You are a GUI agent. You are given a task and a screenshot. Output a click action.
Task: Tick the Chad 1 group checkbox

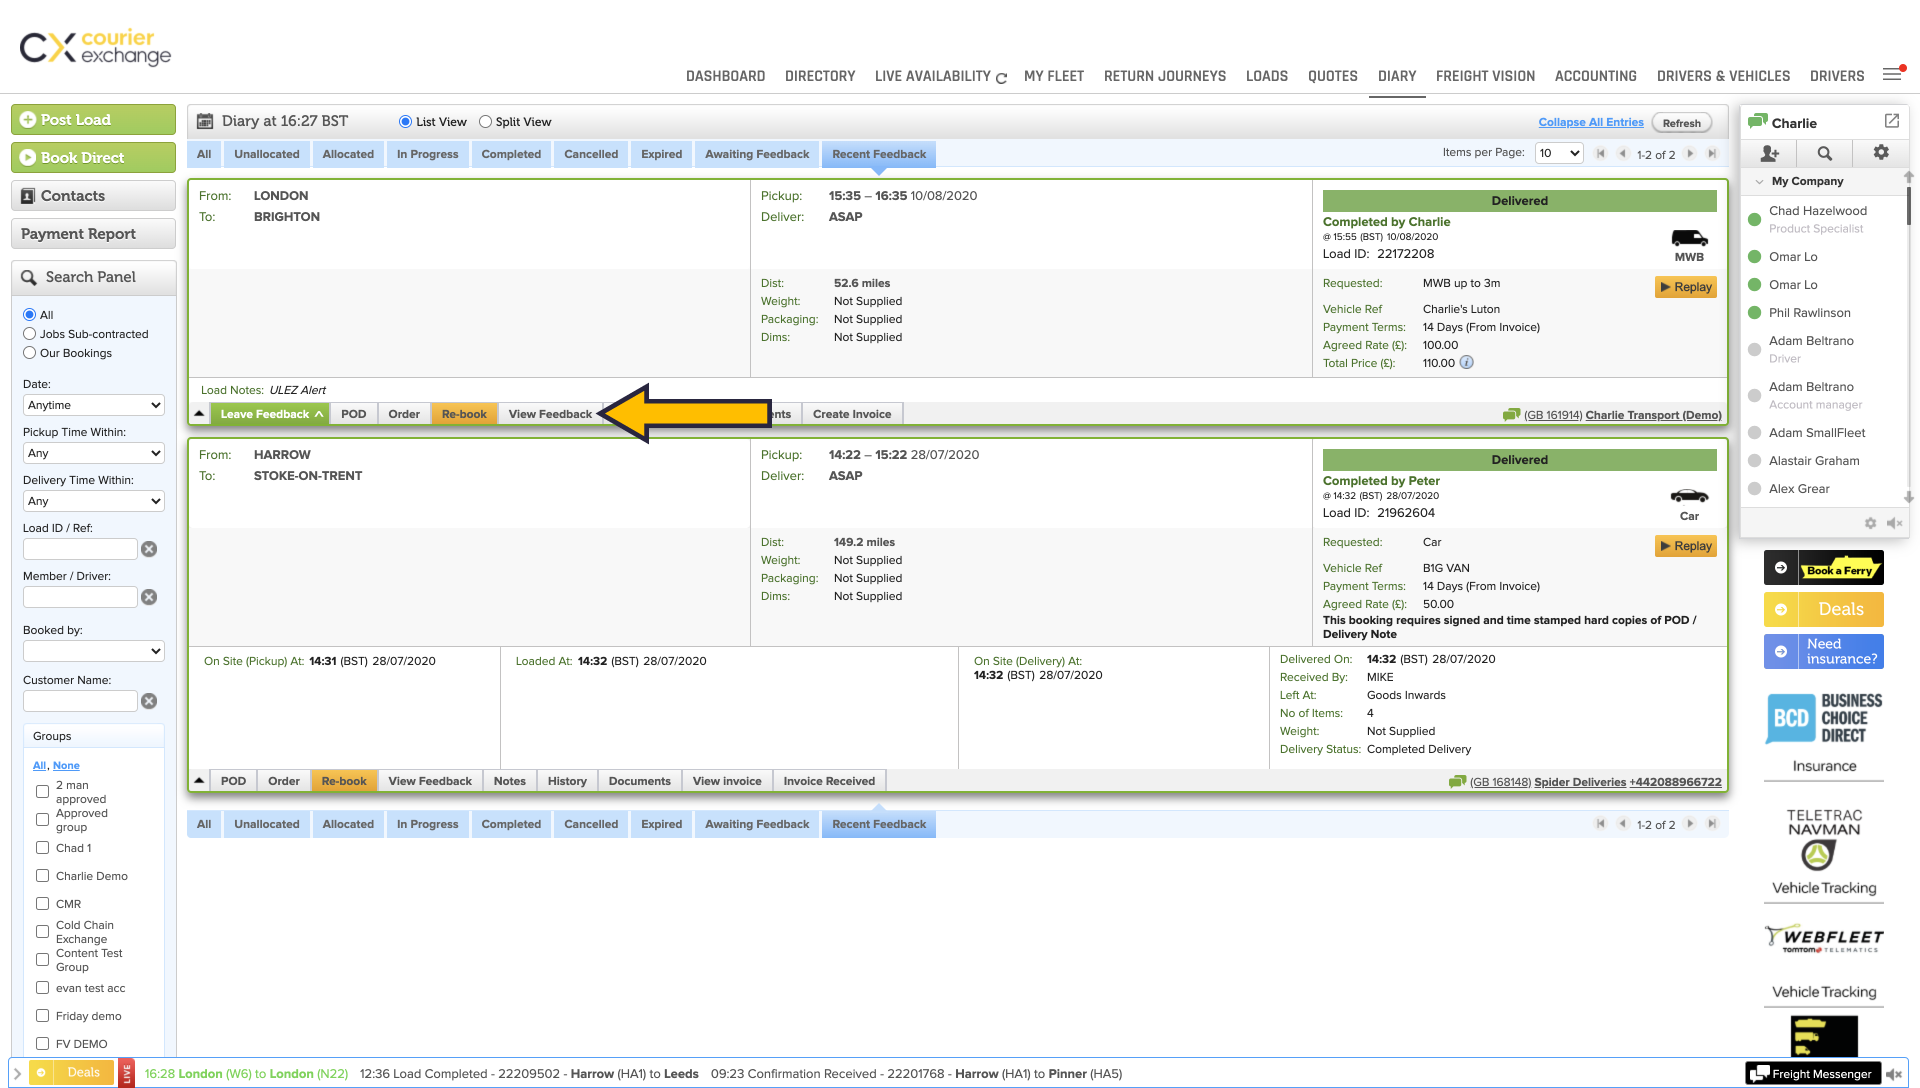coord(42,848)
